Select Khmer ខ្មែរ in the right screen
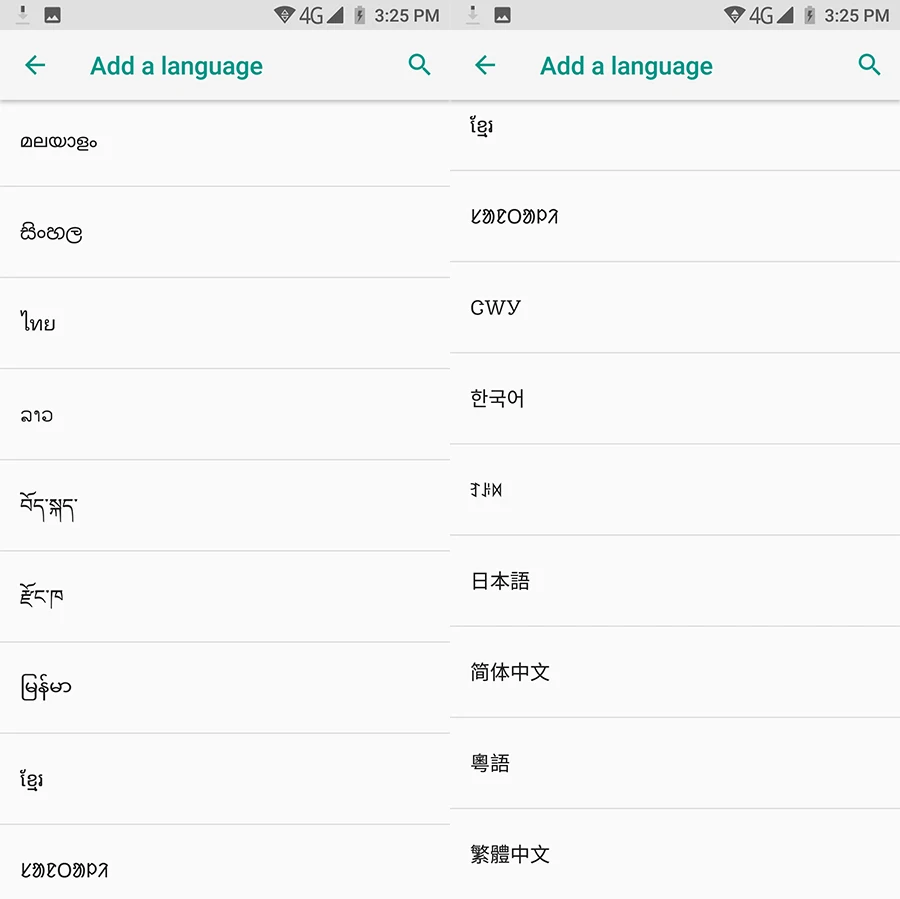900x899 pixels. (675, 135)
